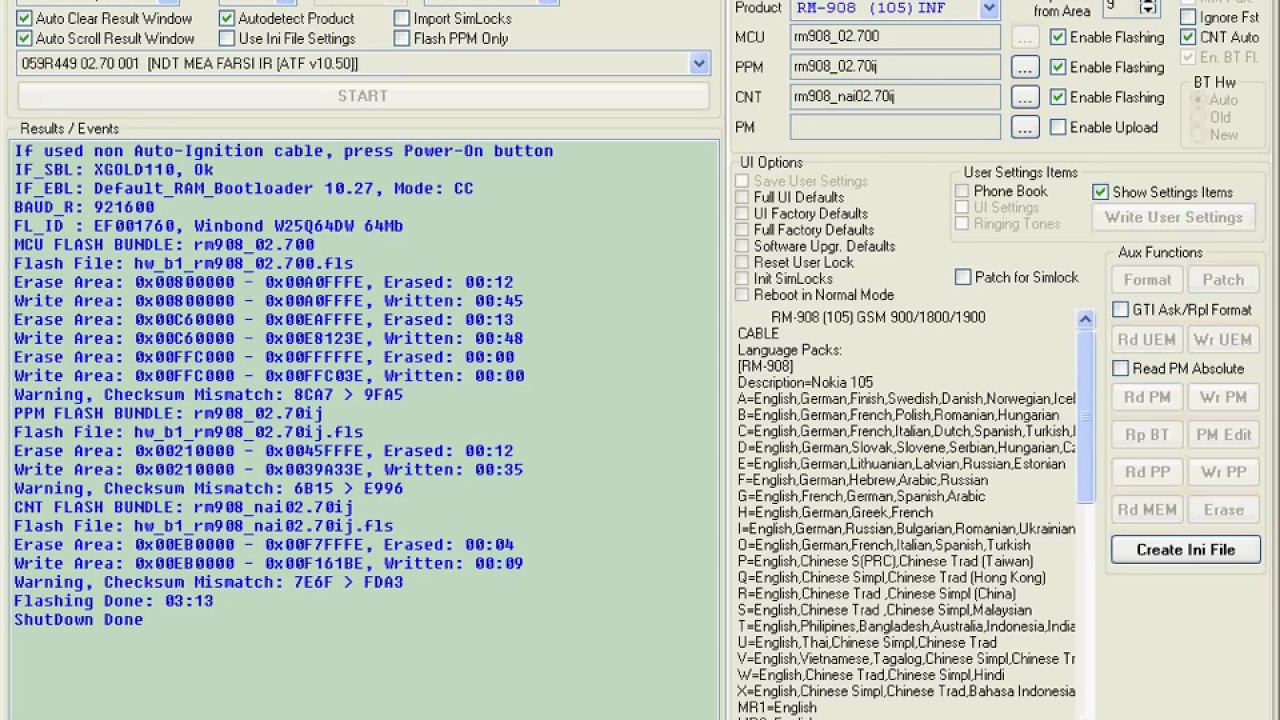Click the Wr PM button
The height and width of the screenshot is (720, 1280).
[1223, 397]
